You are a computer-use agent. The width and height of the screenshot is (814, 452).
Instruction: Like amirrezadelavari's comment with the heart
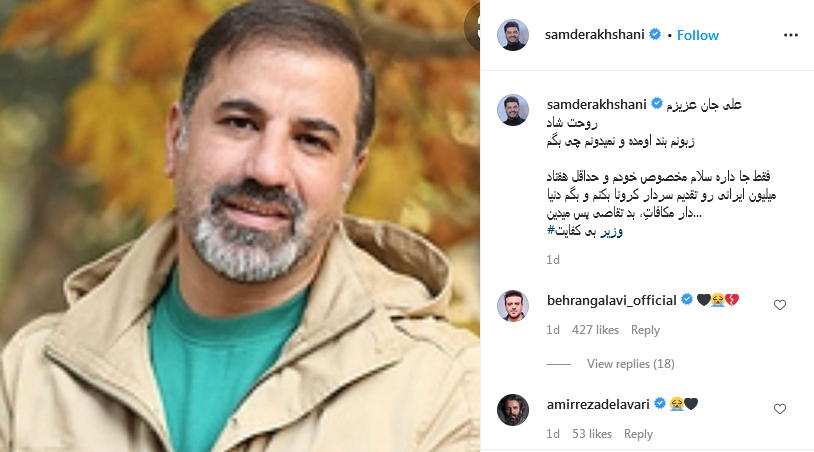[x=780, y=409]
